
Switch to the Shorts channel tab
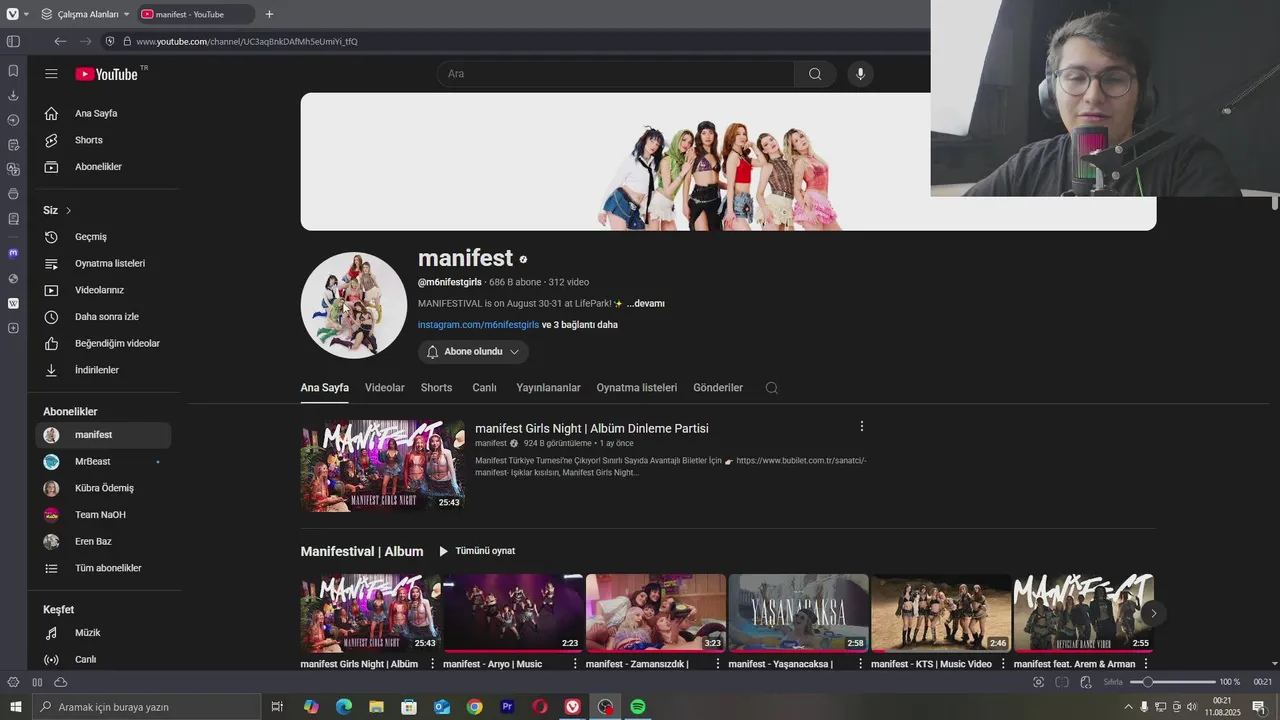pyautogui.click(x=436, y=388)
